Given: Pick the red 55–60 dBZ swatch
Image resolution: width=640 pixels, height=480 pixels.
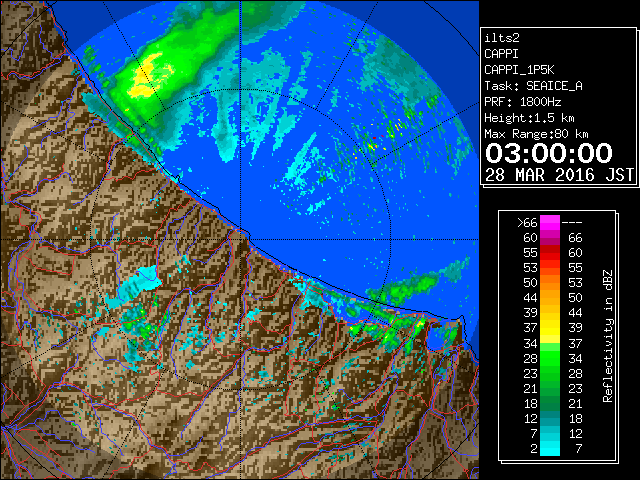Looking at the screenshot, I should coord(550,253).
